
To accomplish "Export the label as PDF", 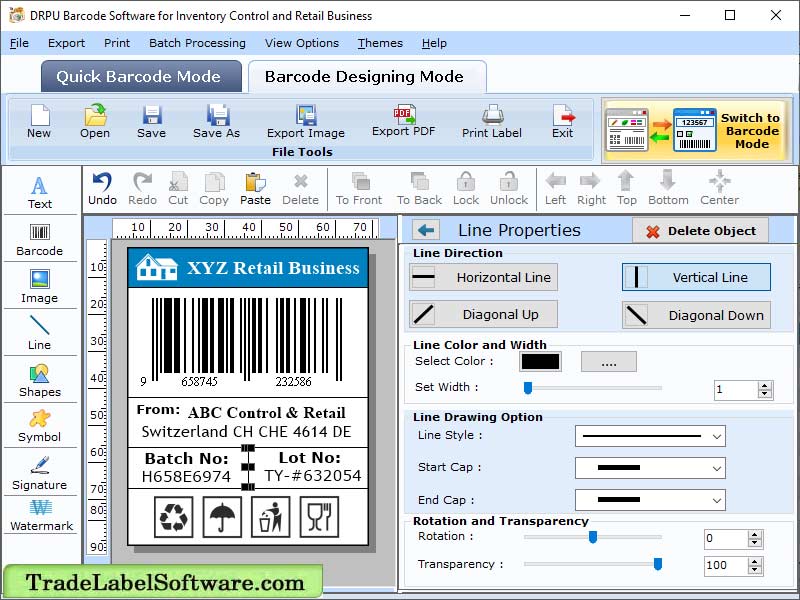I will [405, 122].
